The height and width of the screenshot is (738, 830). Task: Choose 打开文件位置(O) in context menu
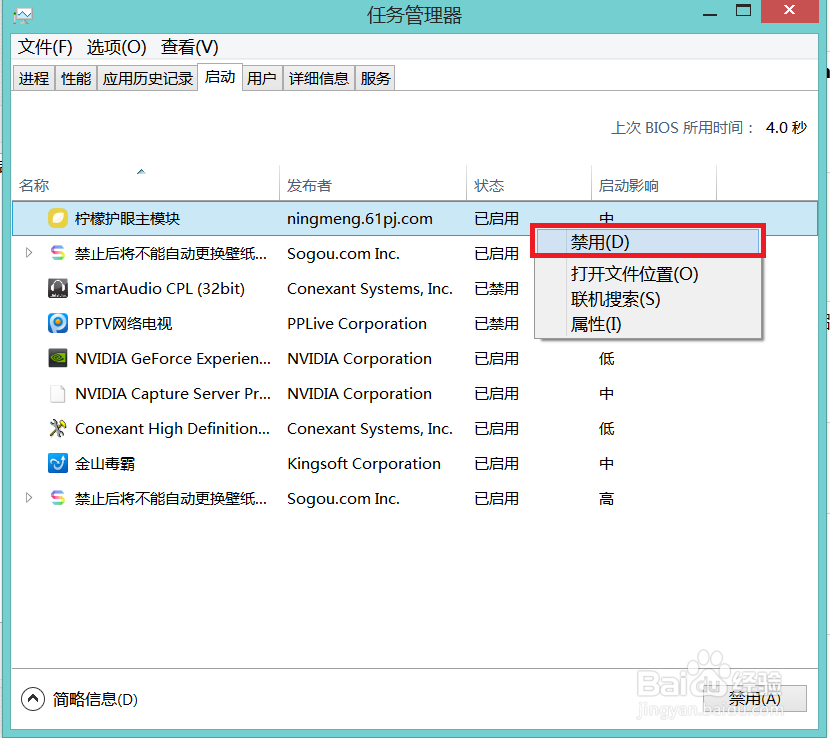click(648, 274)
